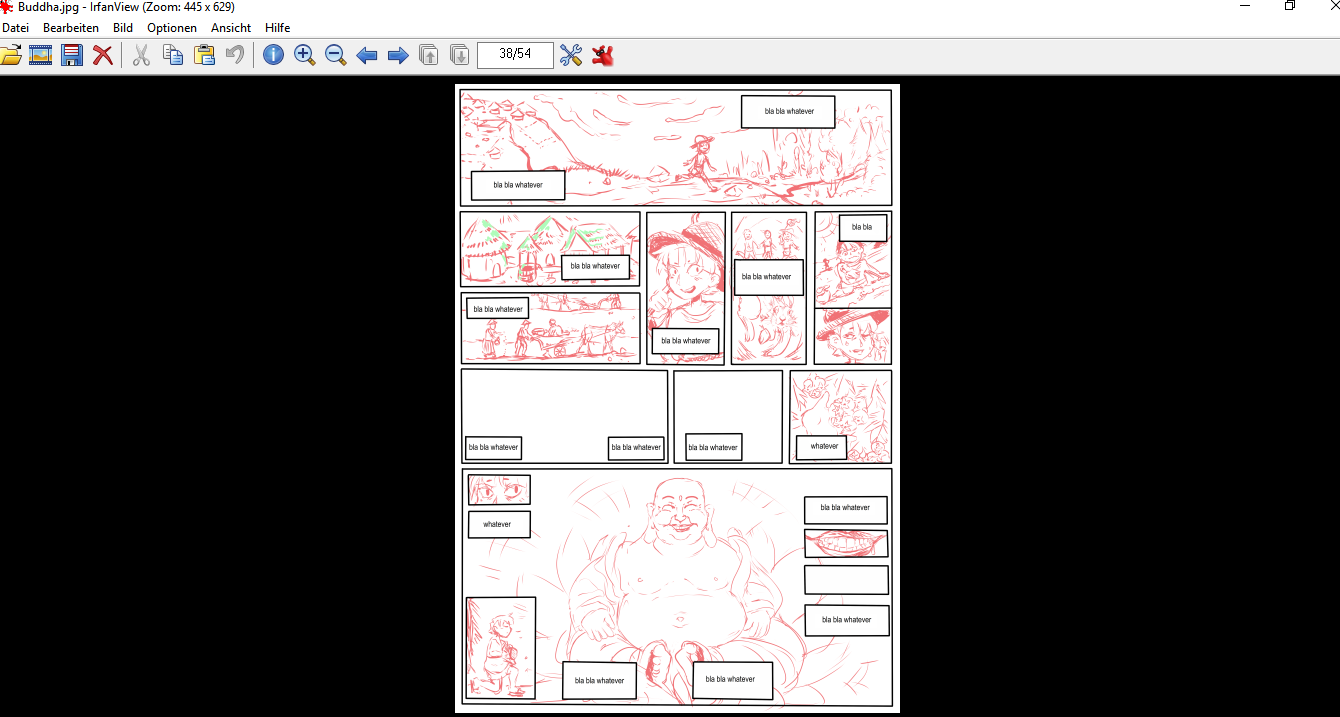Image resolution: width=1340 pixels, height=717 pixels.
Task: Open the Ansicht menu
Action: (x=231, y=28)
